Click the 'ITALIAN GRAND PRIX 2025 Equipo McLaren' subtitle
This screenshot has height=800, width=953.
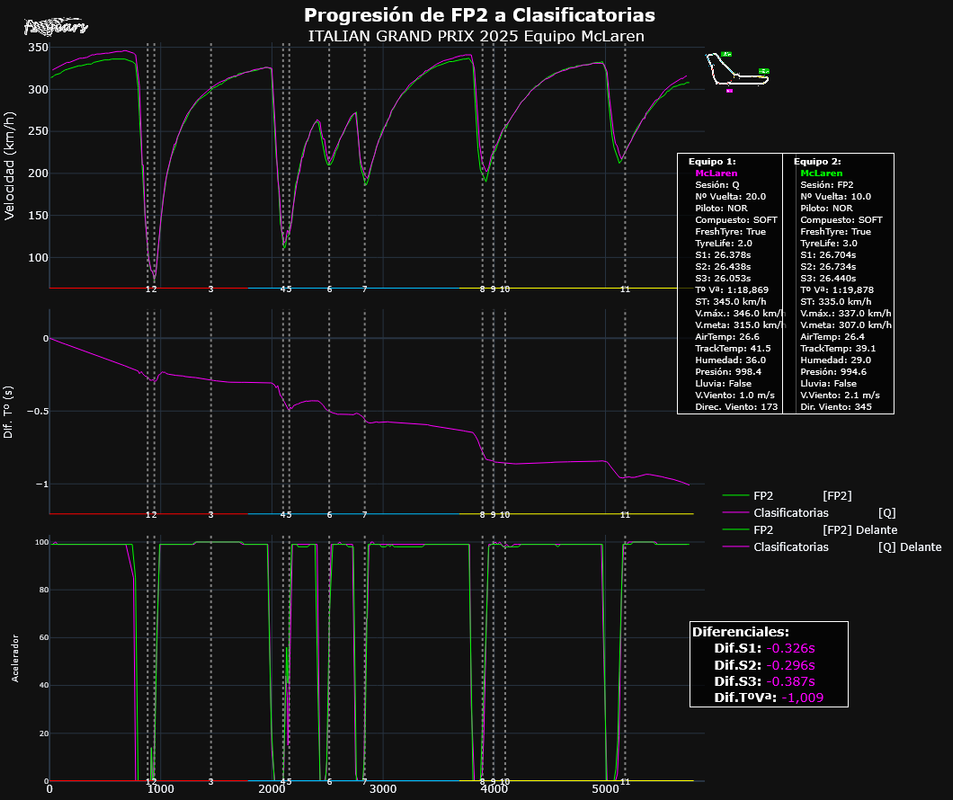[476, 36]
